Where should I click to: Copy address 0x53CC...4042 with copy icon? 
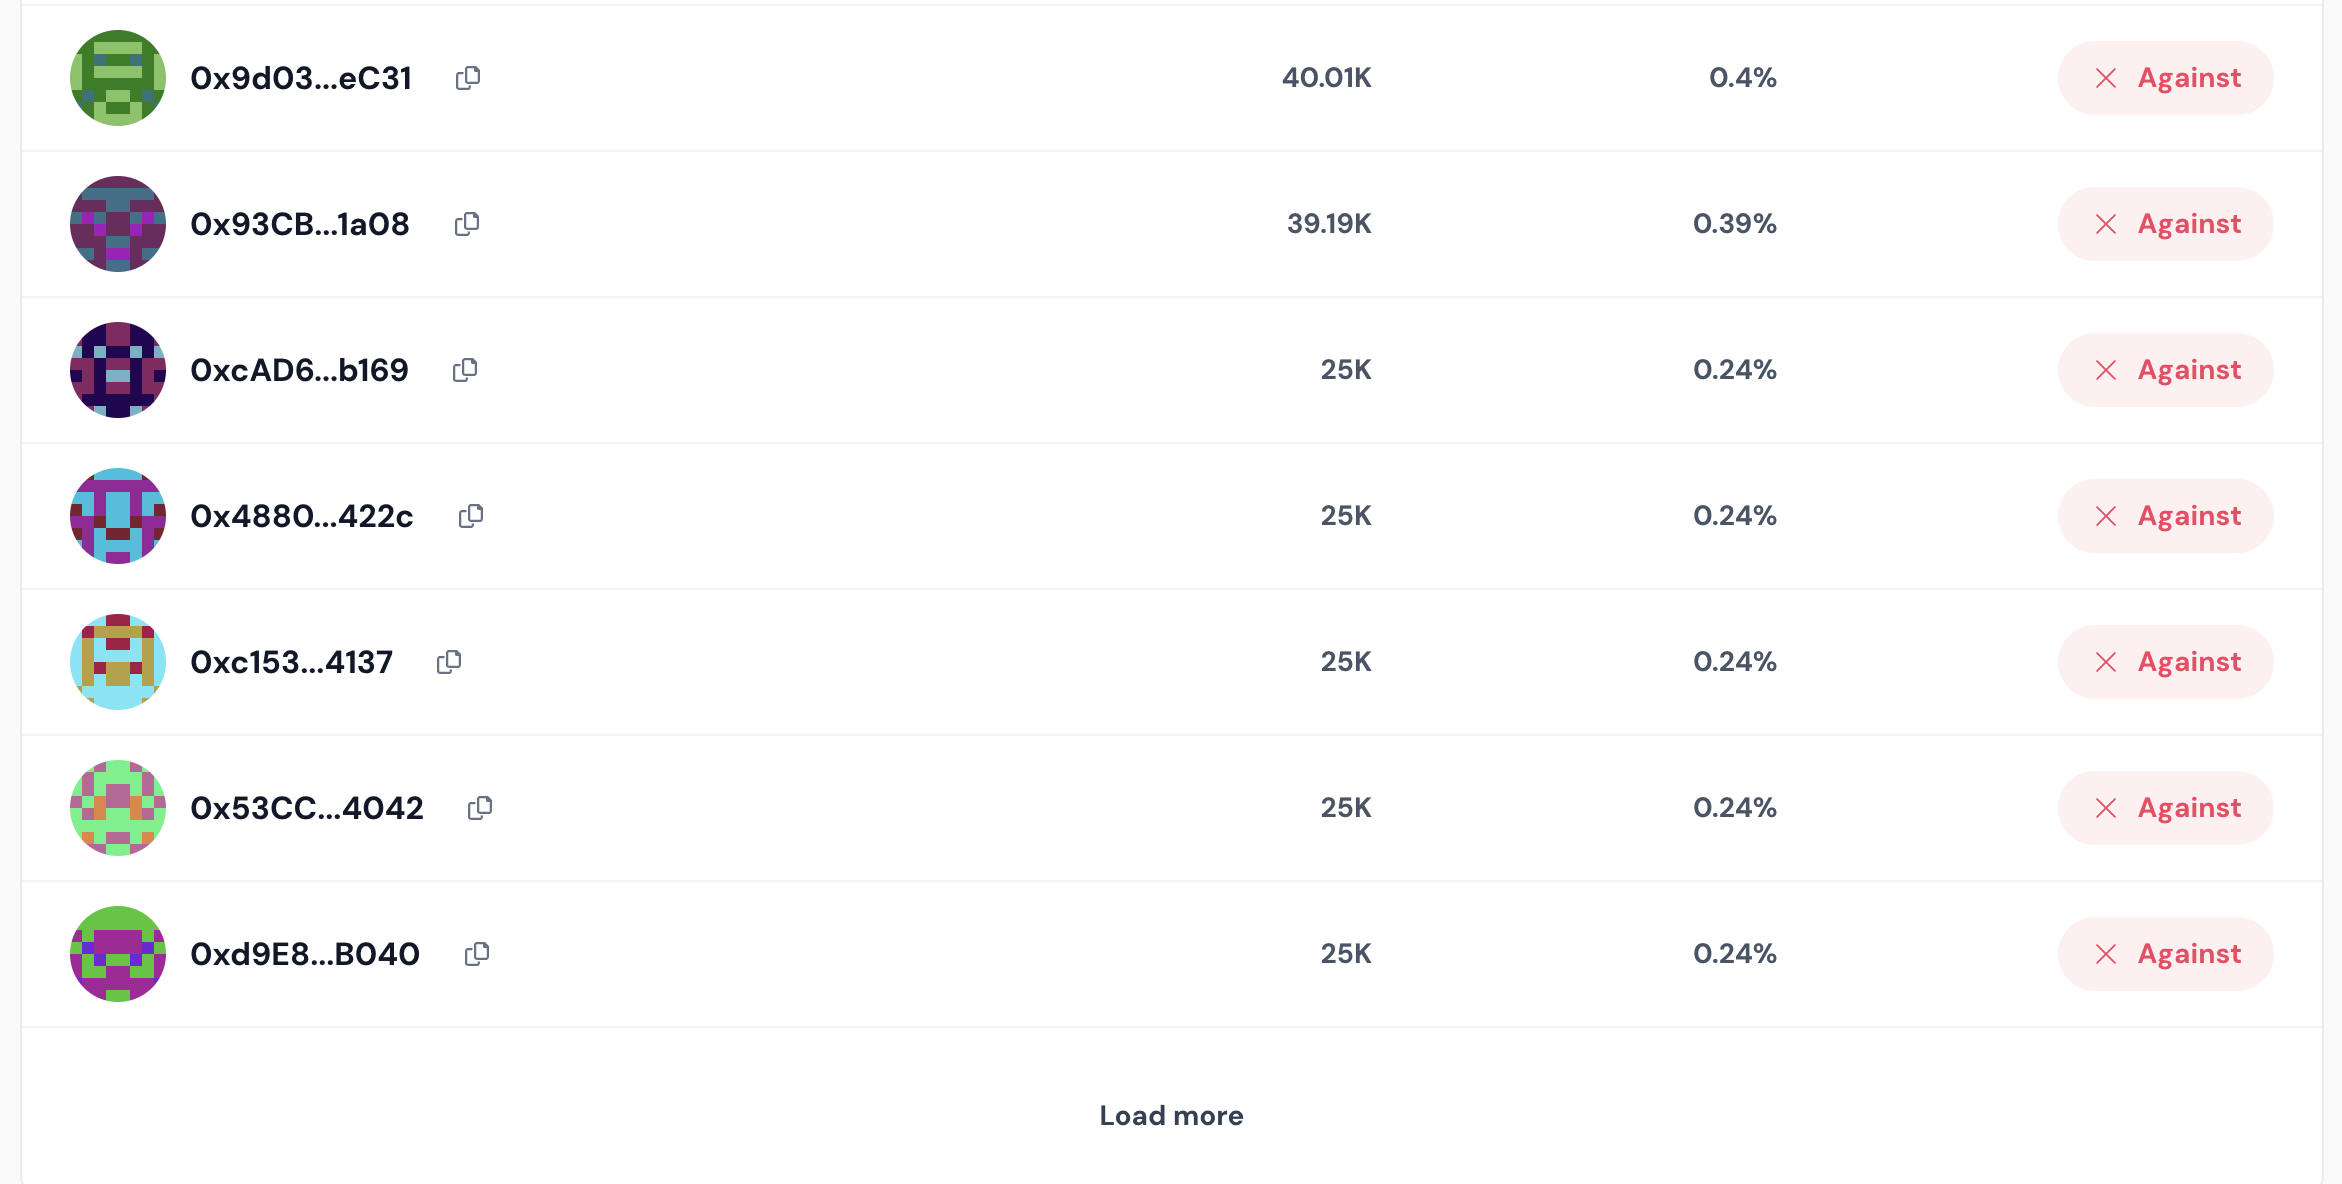click(x=480, y=808)
